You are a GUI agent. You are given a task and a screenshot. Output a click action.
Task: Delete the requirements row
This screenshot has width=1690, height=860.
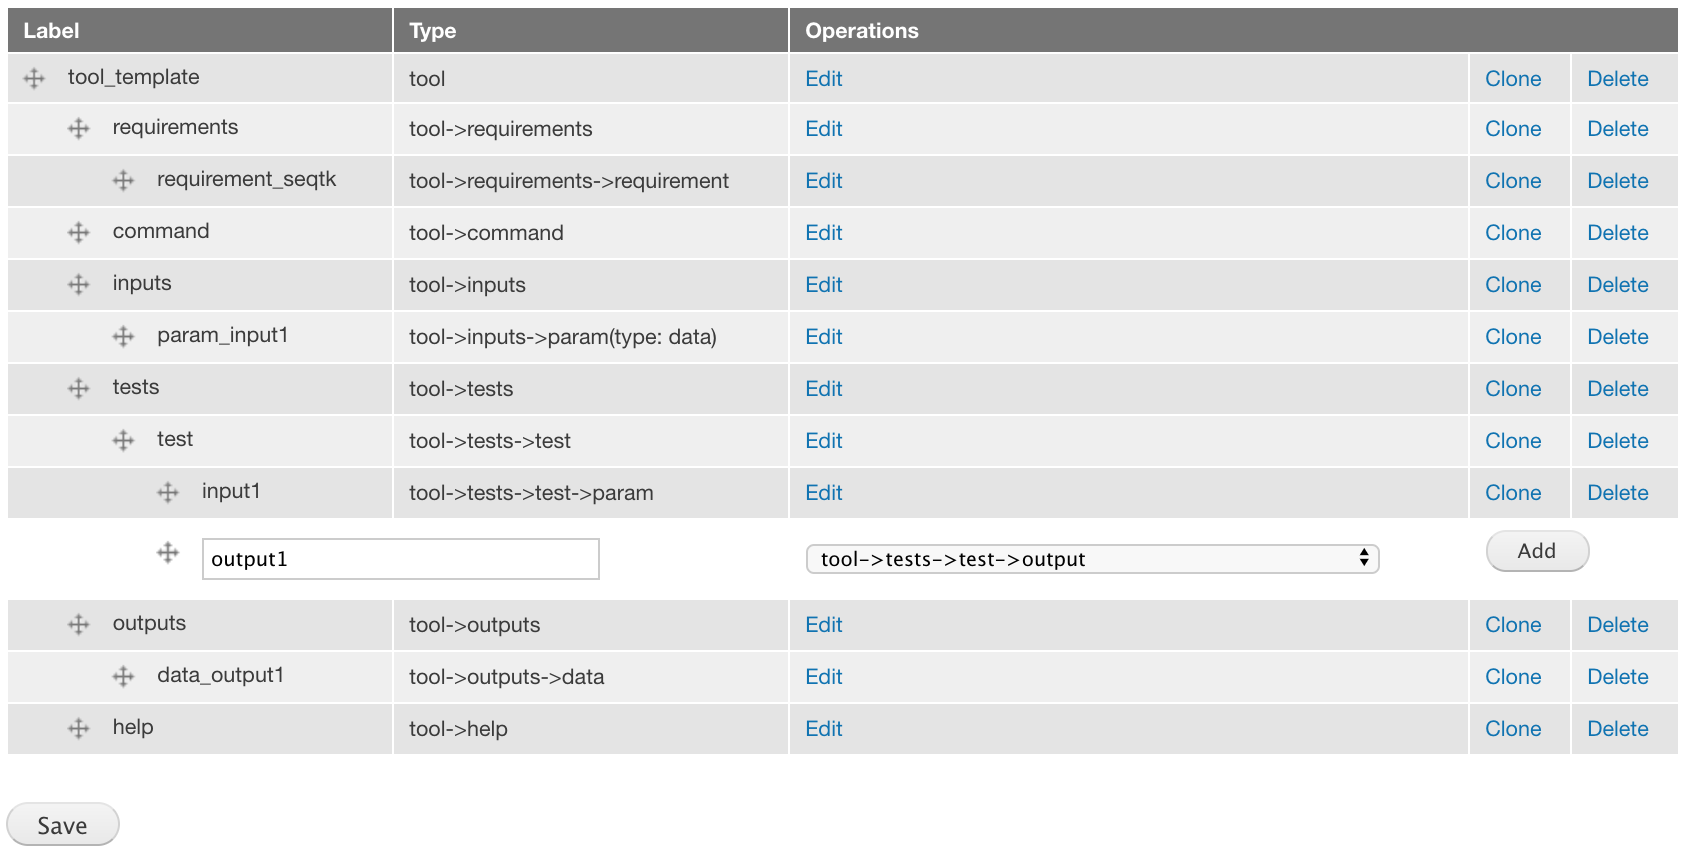pyautogui.click(x=1618, y=129)
